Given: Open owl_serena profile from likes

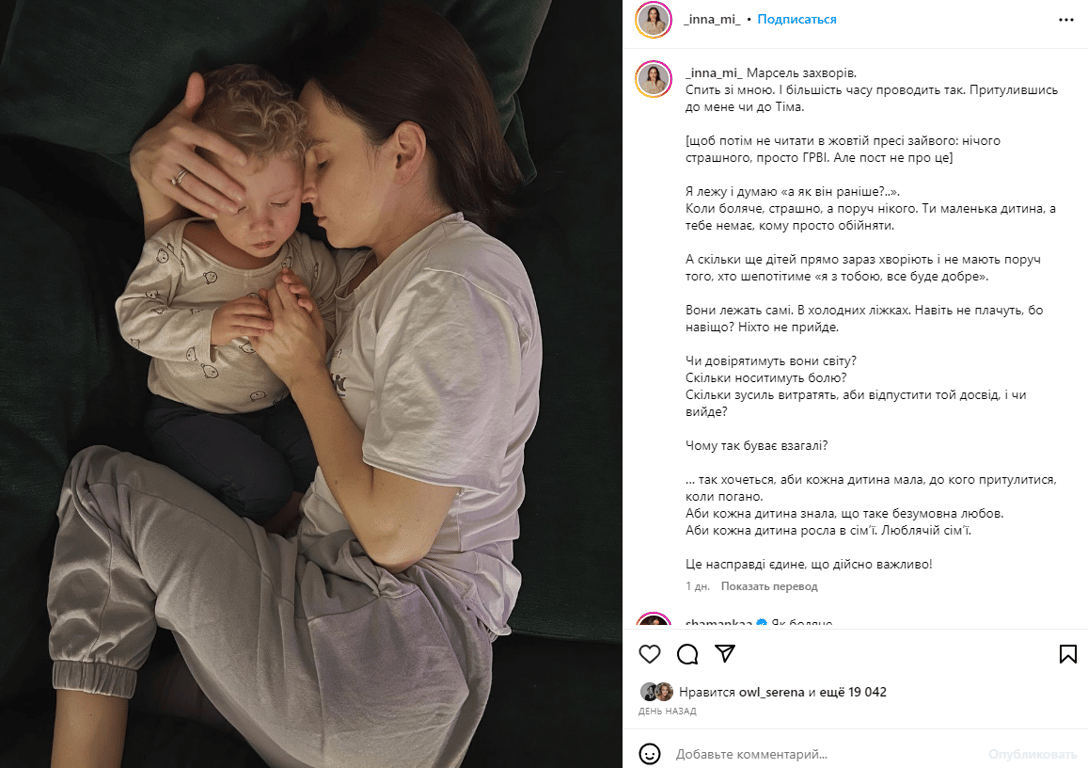Looking at the screenshot, I should [772, 692].
